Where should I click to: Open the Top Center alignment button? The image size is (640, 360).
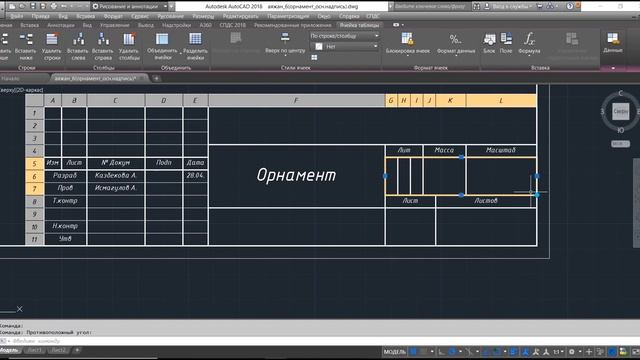pyautogui.click(x=285, y=43)
